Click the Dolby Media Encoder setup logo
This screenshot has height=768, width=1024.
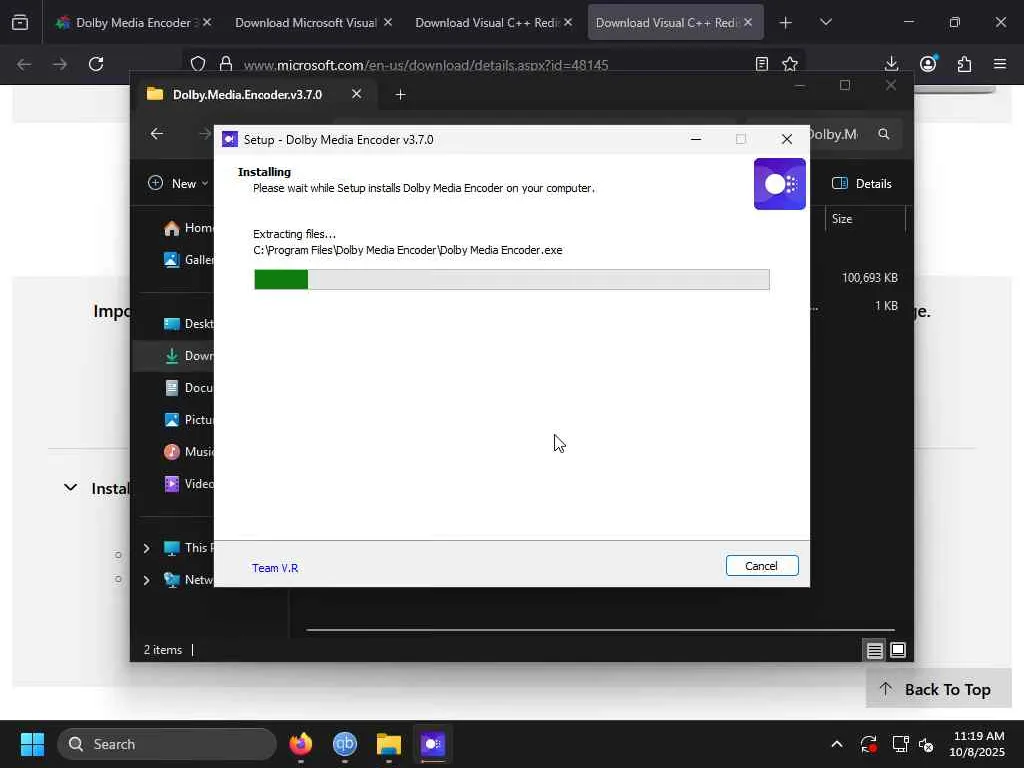click(x=779, y=184)
